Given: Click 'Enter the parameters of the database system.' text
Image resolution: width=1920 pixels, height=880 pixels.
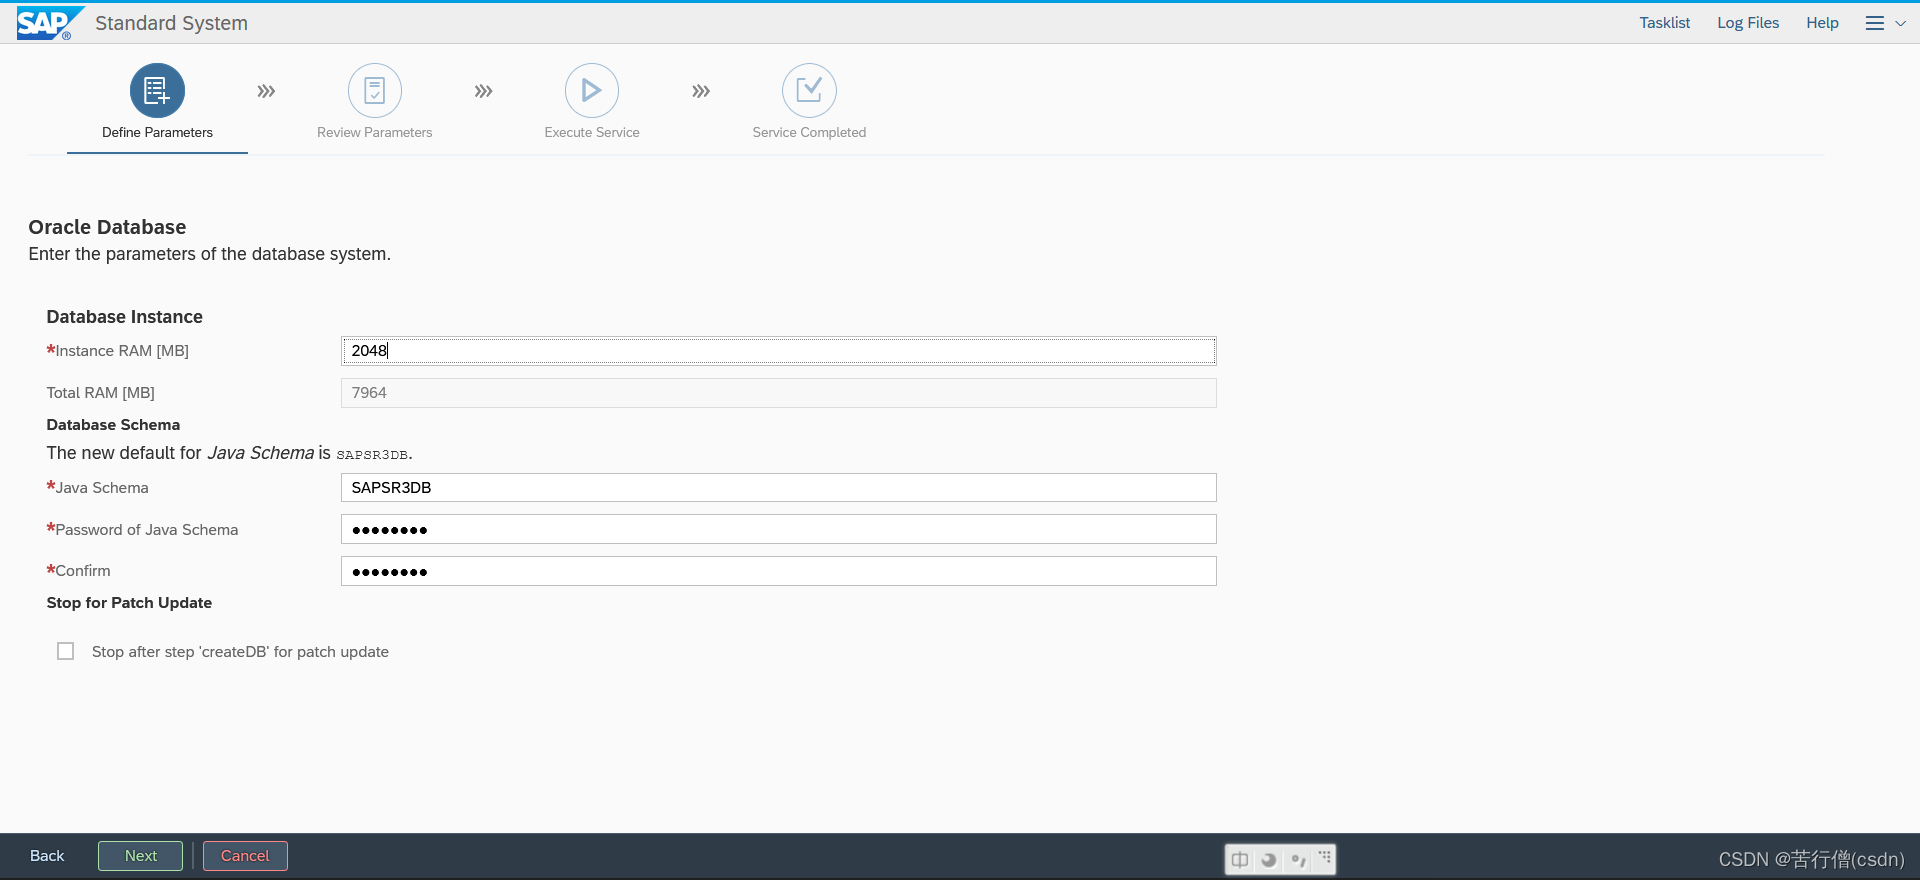Looking at the screenshot, I should click(209, 254).
